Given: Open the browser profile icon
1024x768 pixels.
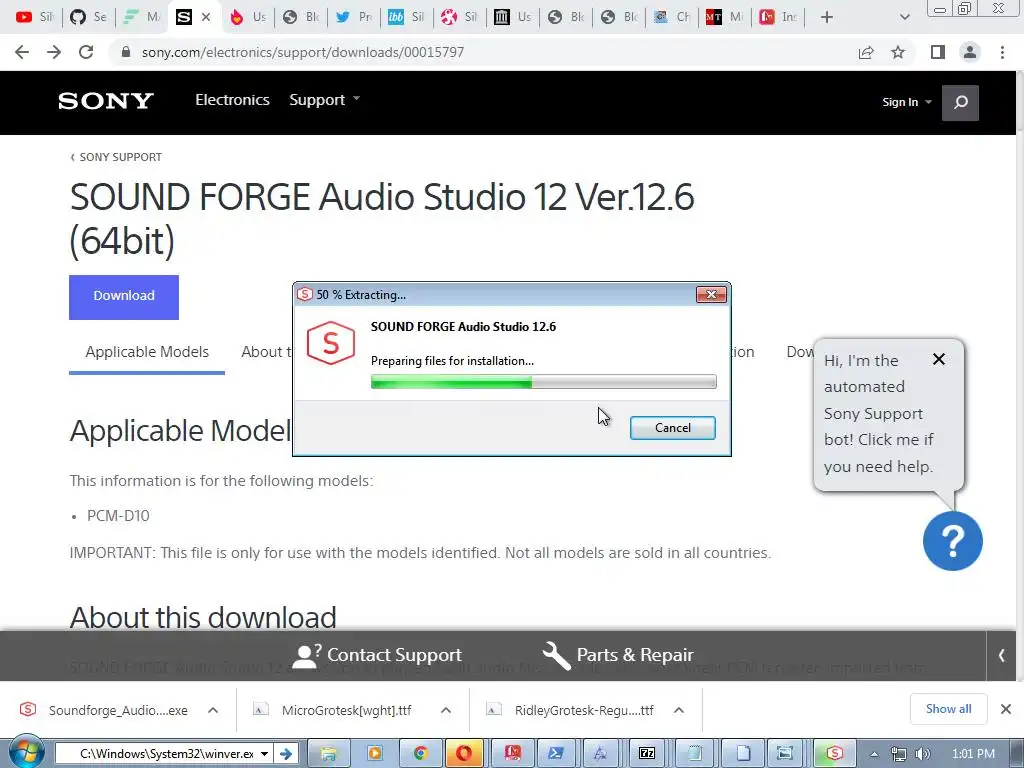Looking at the screenshot, I should pyautogui.click(x=970, y=52).
